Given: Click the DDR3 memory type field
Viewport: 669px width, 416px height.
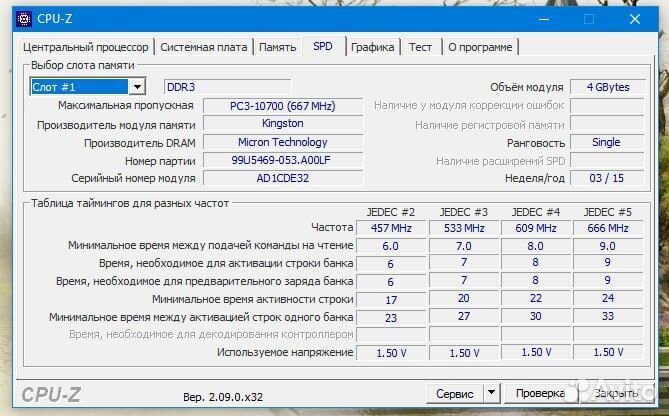Looking at the screenshot, I should pos(227,87).
